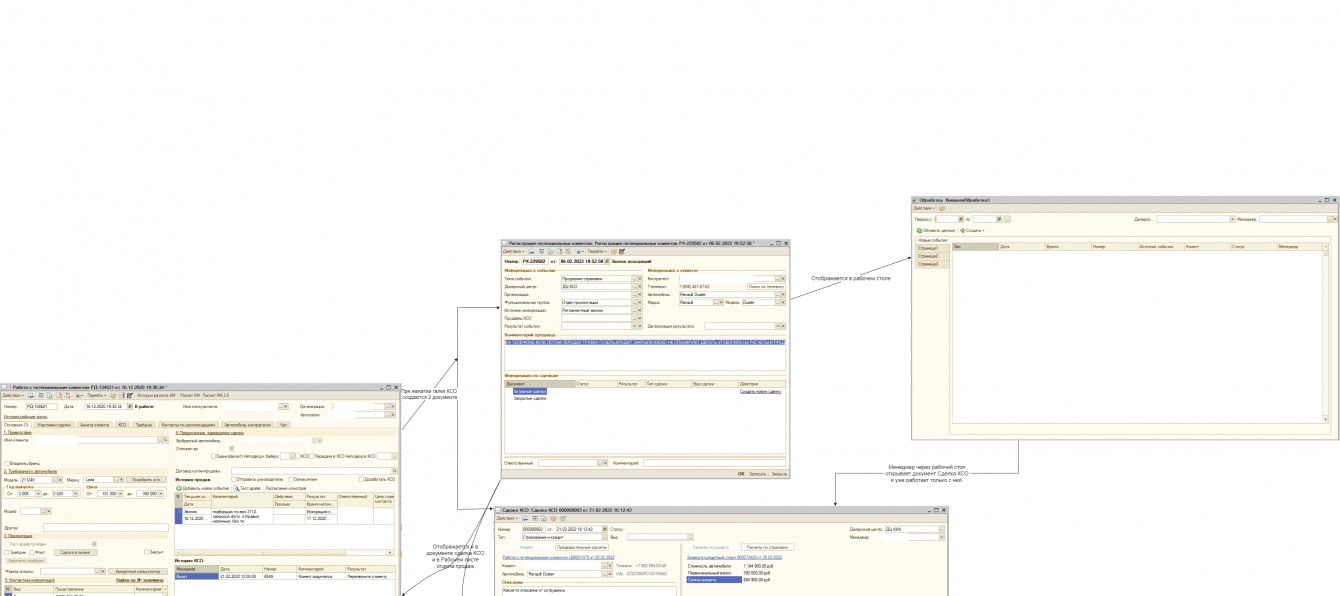Screen dimensions: 1340x596
Task: Click the help icon in the registration toolbar
Action: tap(614, 251)
